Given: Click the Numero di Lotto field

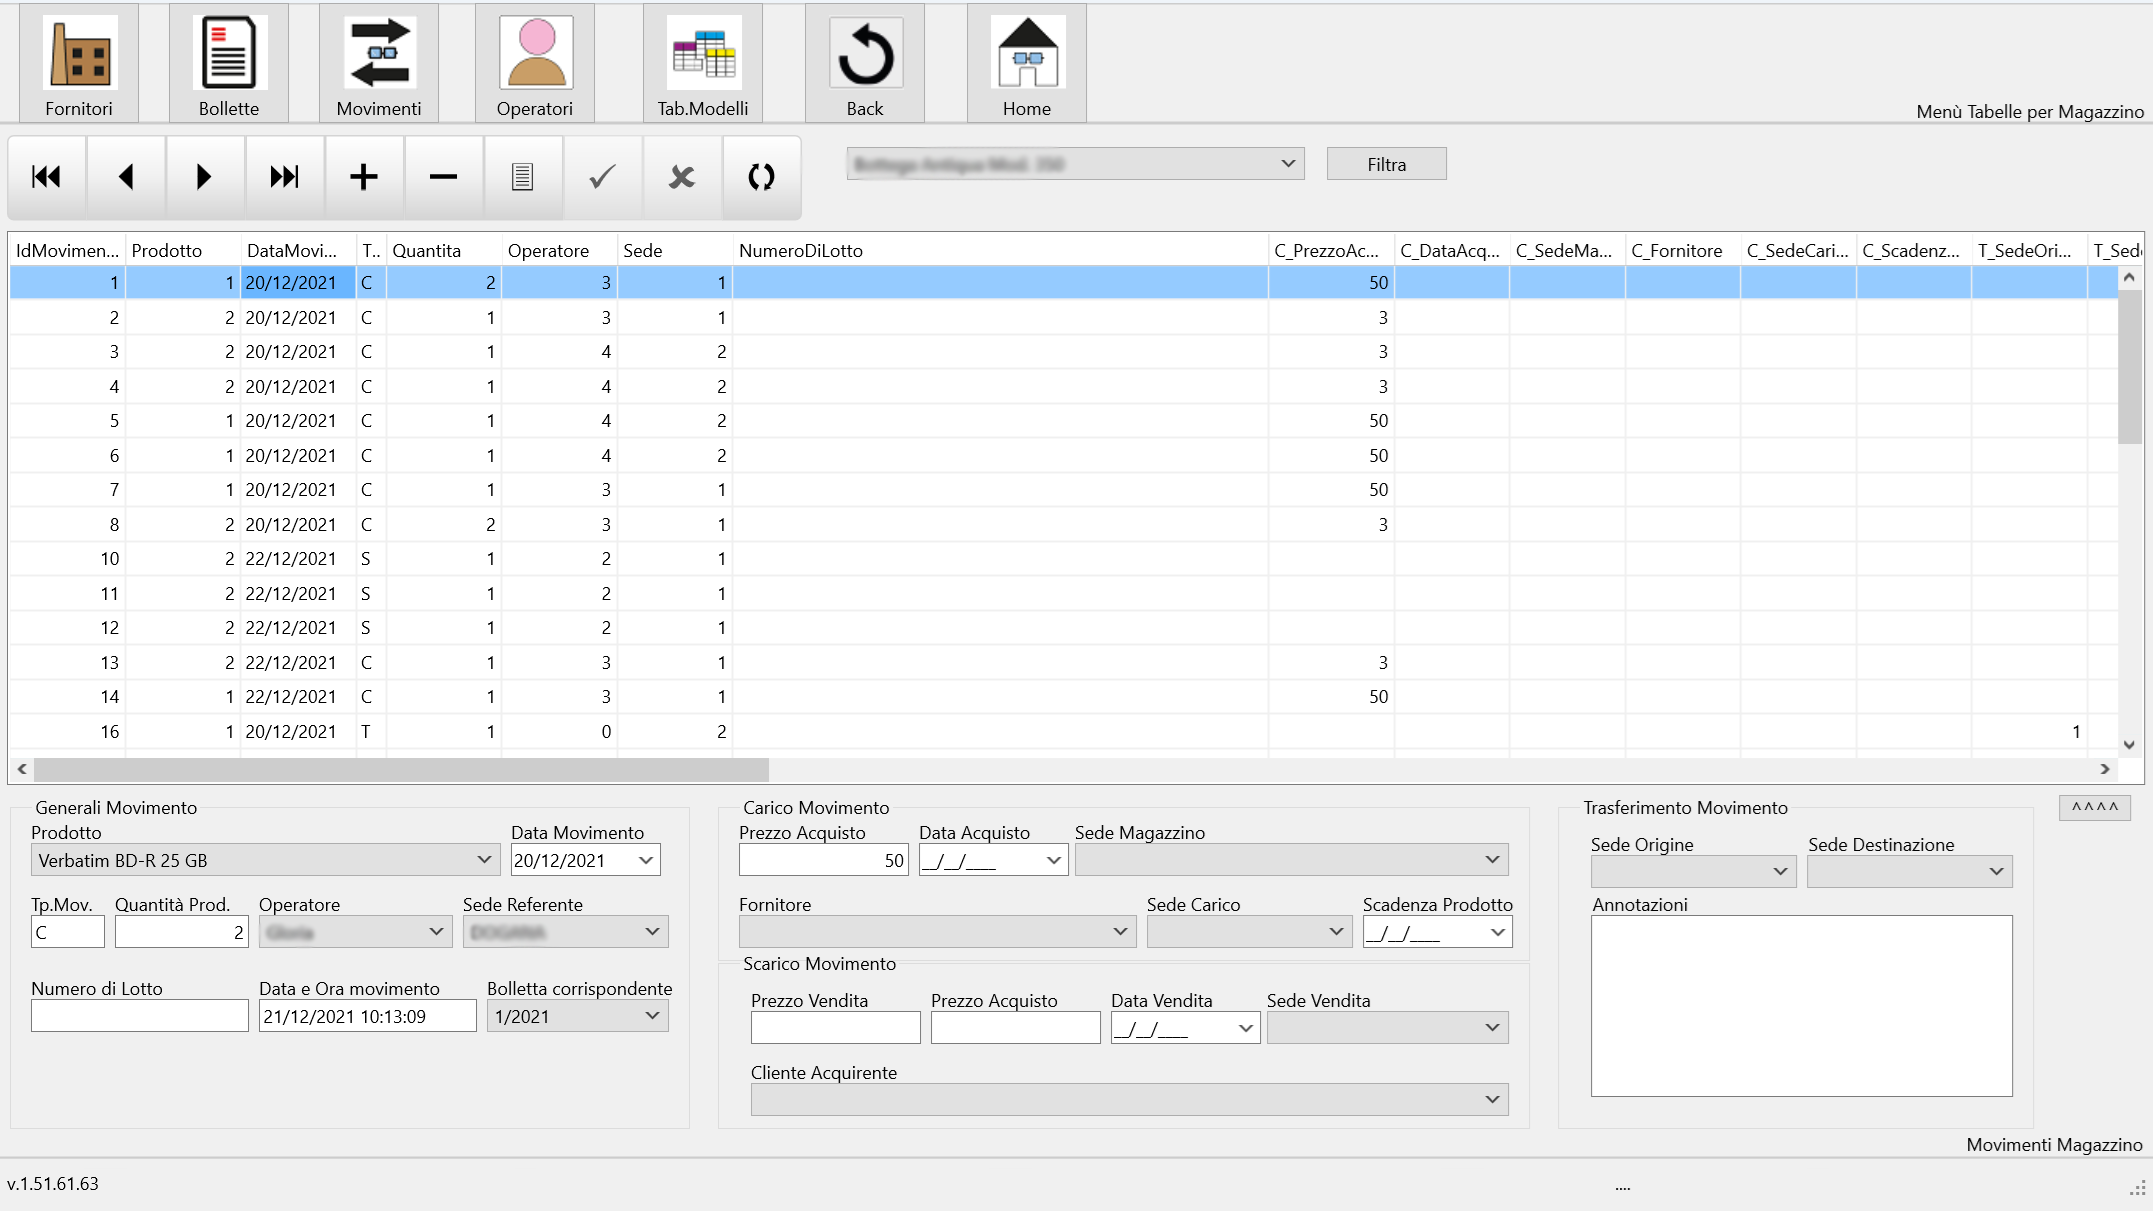Looking at the screenshot, I should click(140, 1016).
